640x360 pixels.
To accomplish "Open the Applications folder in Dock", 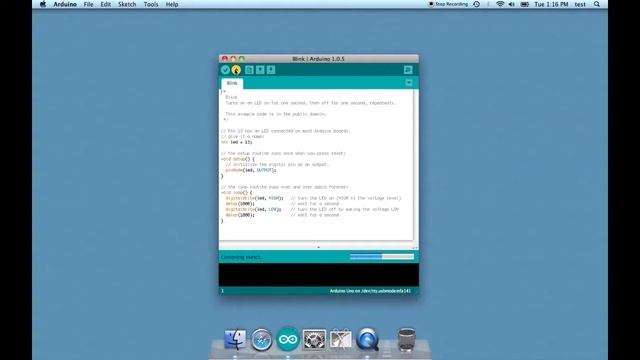I will click(340, 339).
